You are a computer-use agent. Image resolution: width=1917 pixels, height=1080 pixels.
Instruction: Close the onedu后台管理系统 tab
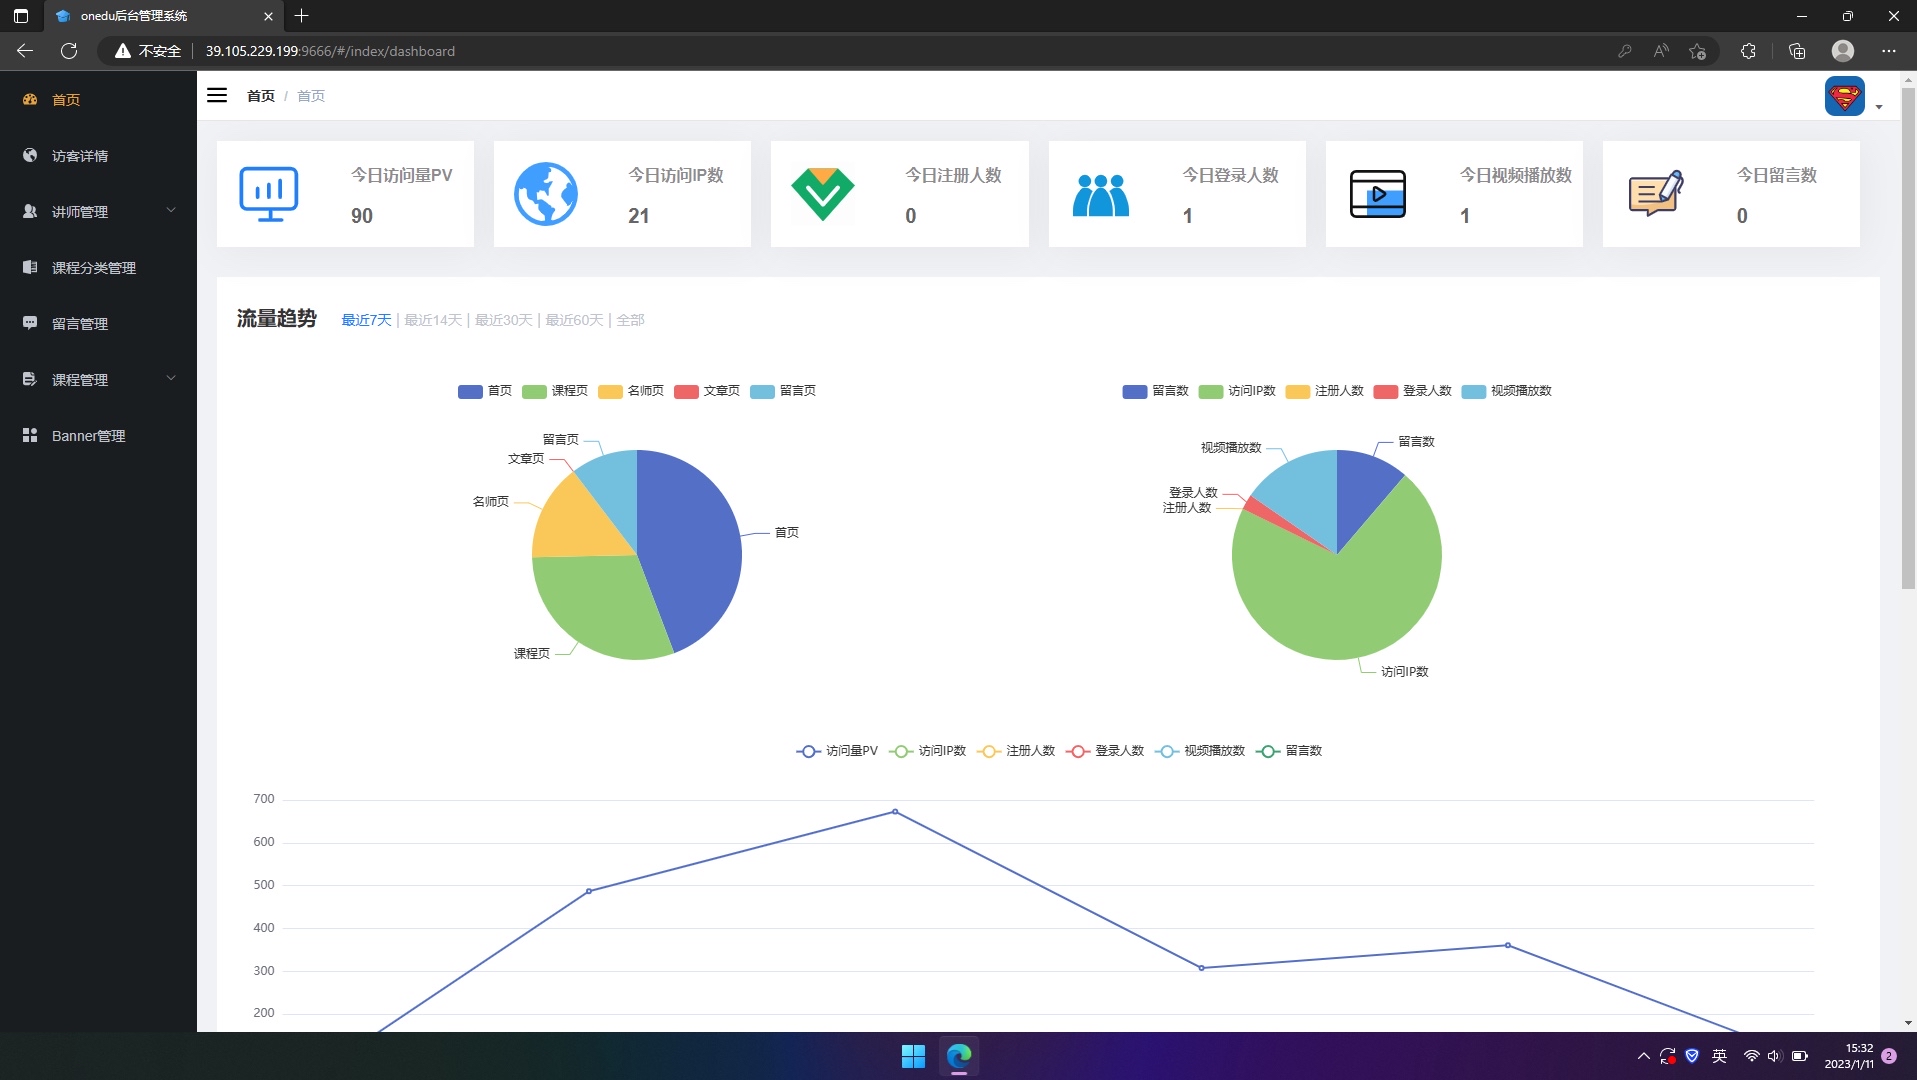pos(268,16)
